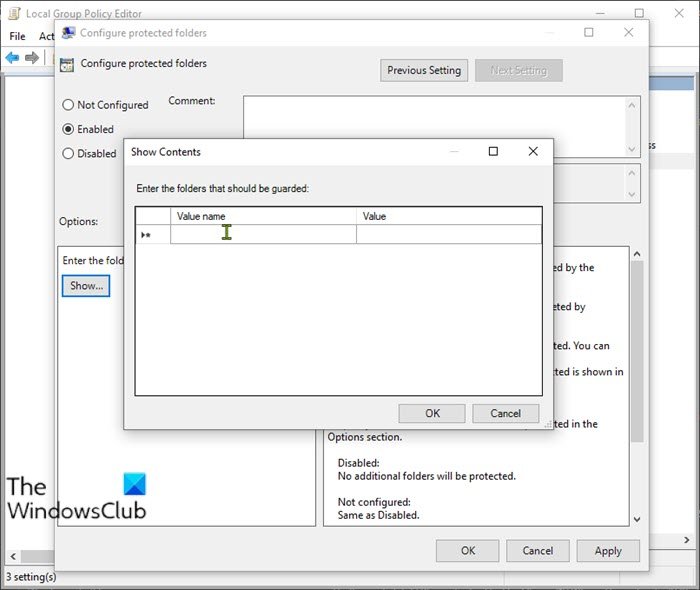Screen dimensions: 700x590
Task: Click the Value column header
Action: tap(449, 216)
